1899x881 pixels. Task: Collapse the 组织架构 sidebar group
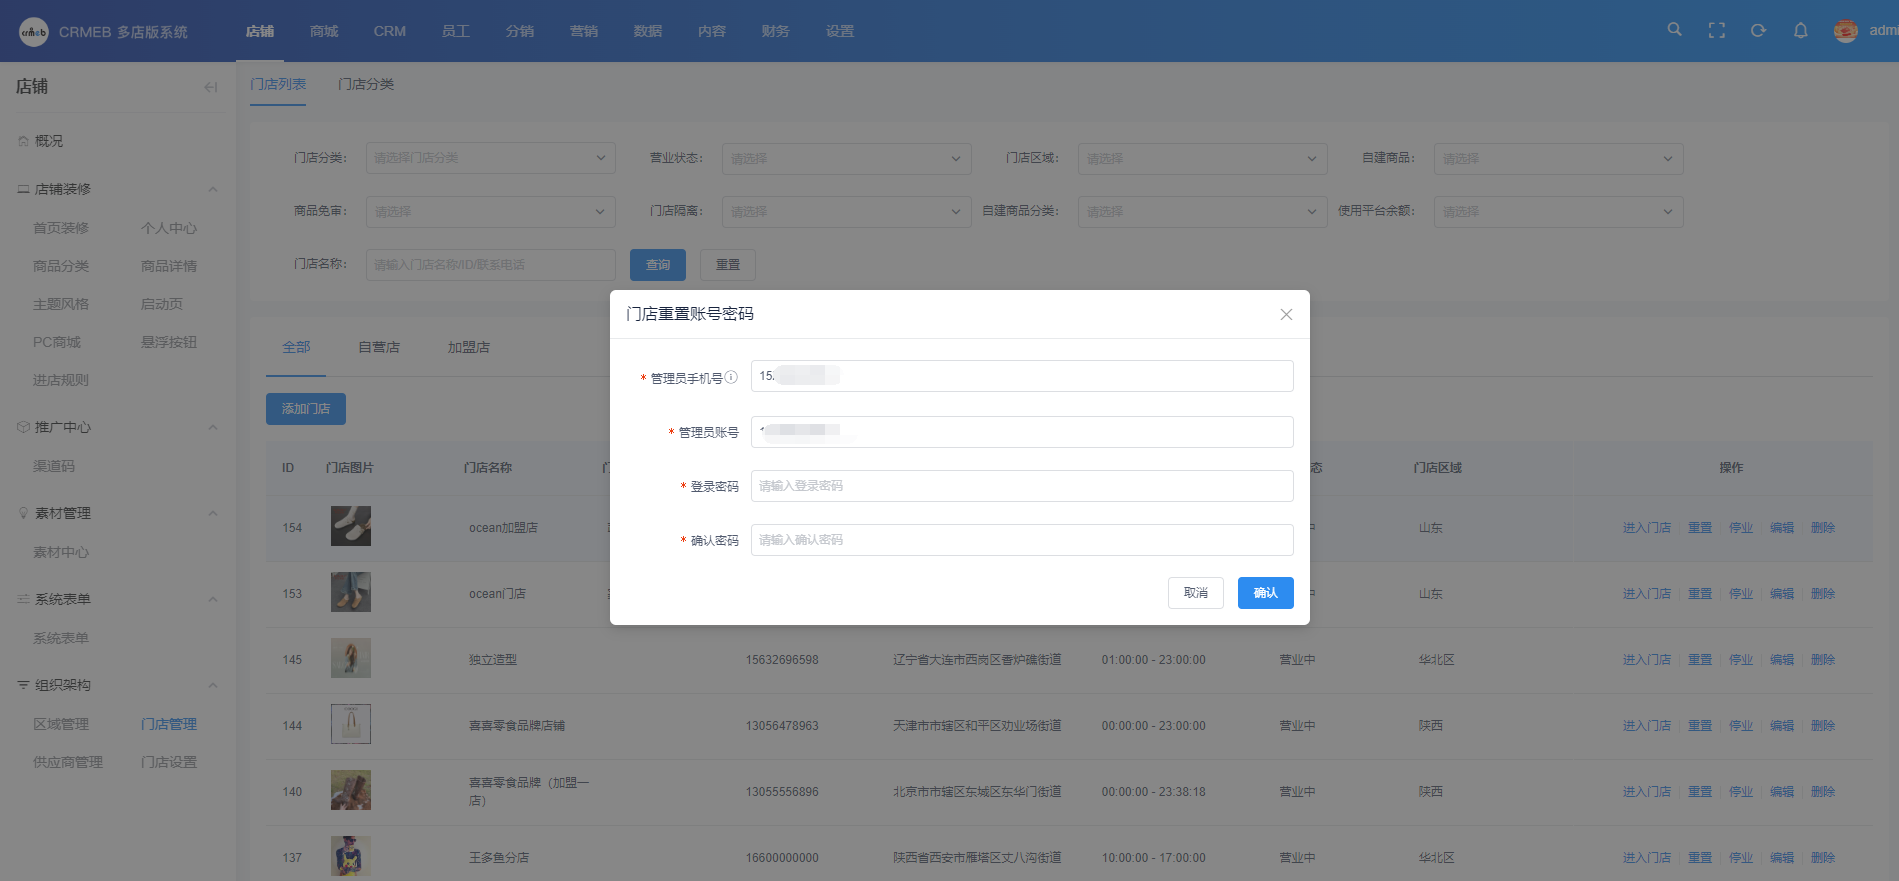click(x=212, y=685)
